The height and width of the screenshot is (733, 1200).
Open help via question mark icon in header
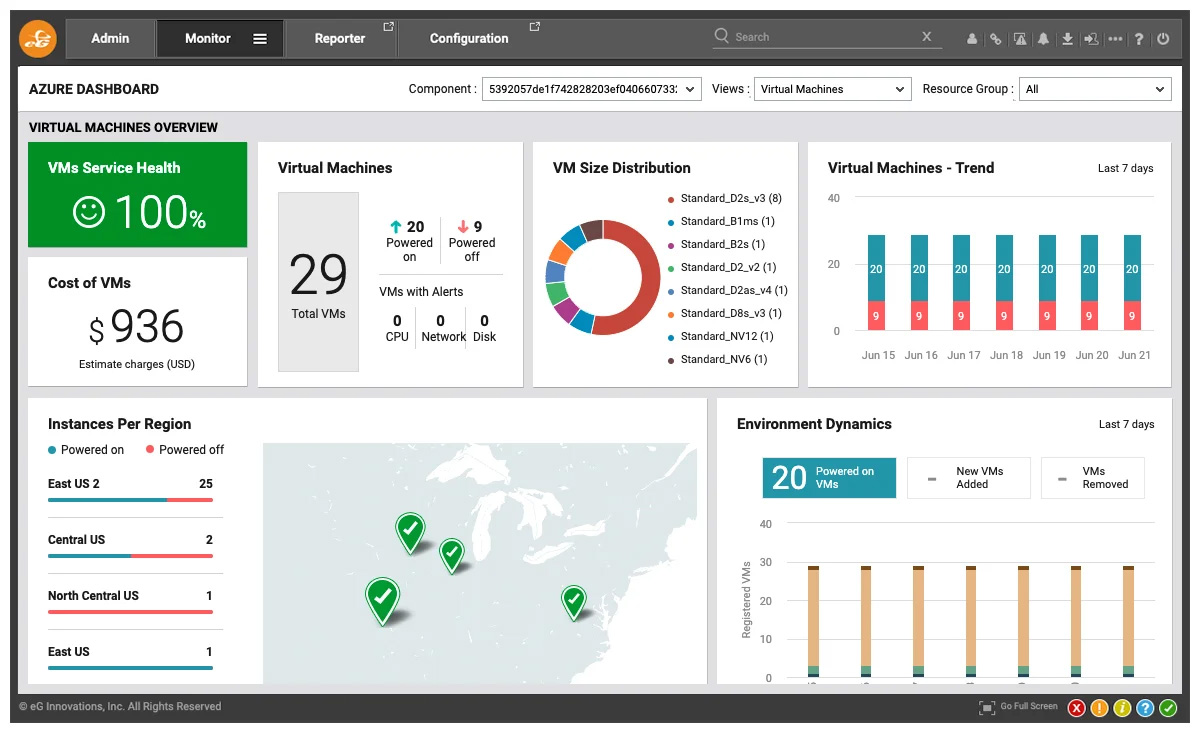(x=1139, y=39)
